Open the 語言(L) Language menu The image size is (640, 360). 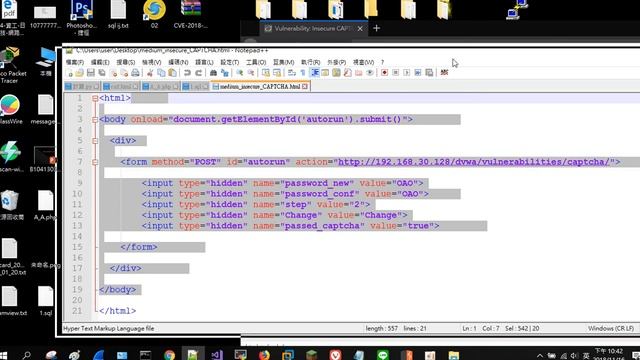point(204,62)
